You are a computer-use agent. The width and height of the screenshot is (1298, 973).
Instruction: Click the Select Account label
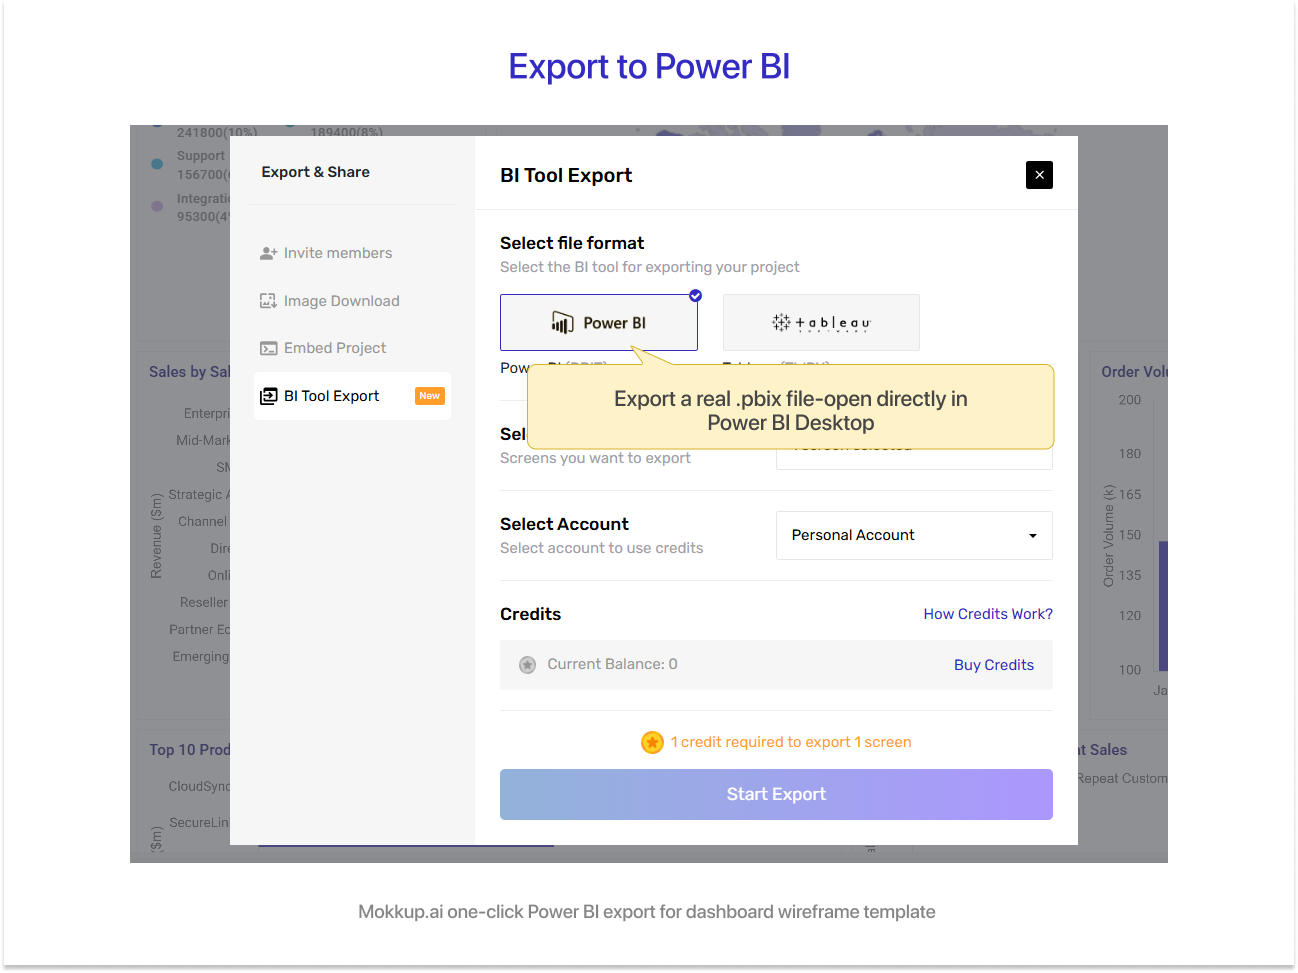(564, 524)
